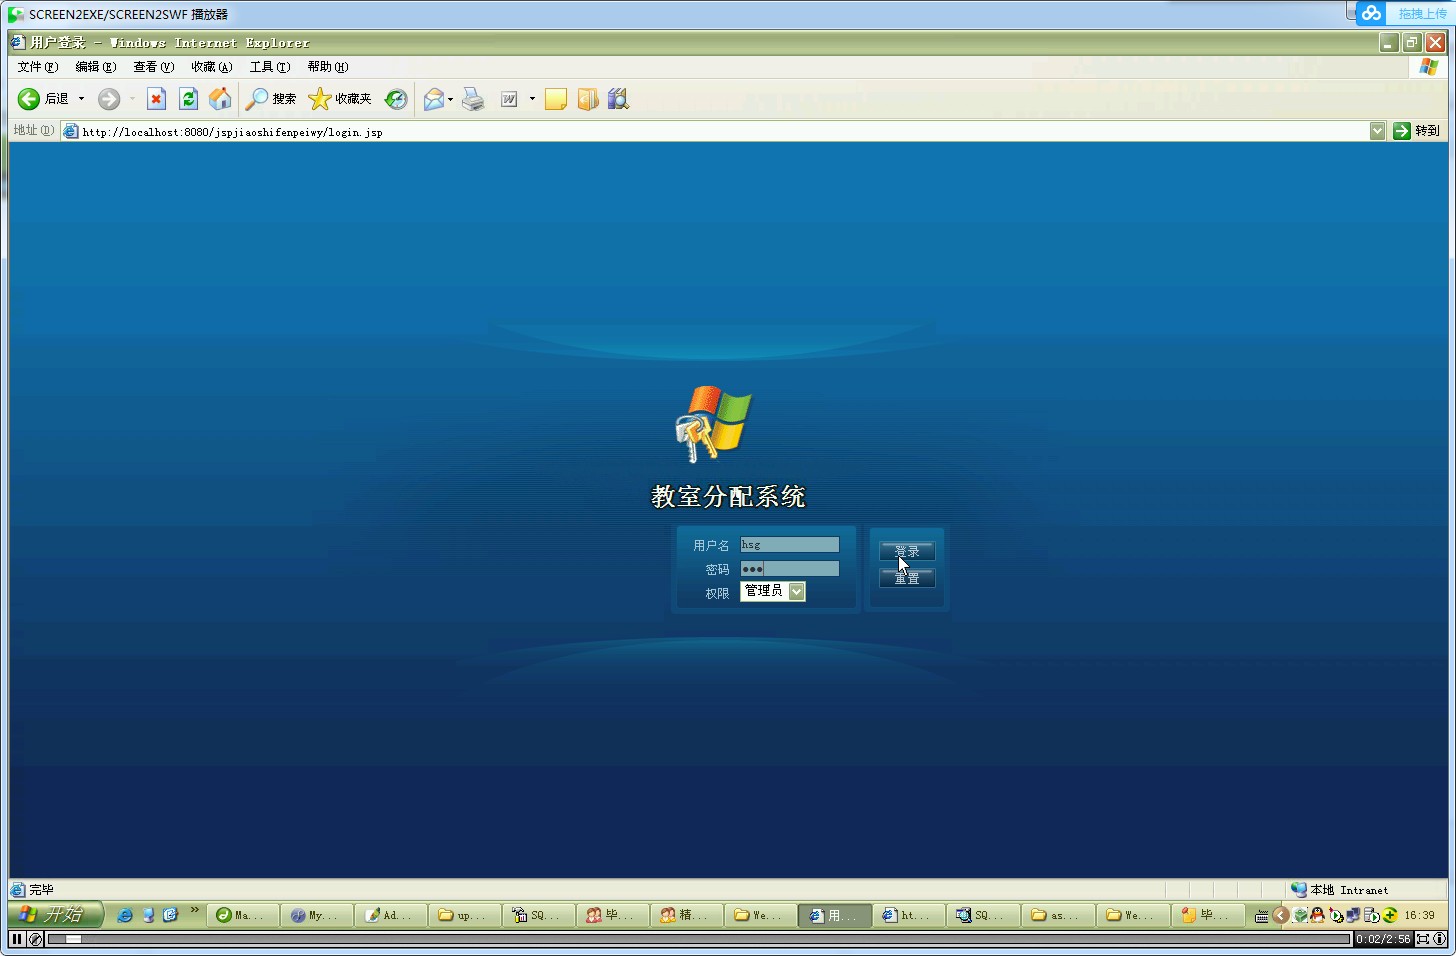Viewport: 1456px width, 956px height.
Task: Open the 开始 (Start) menu
Action: coord(55,915)
